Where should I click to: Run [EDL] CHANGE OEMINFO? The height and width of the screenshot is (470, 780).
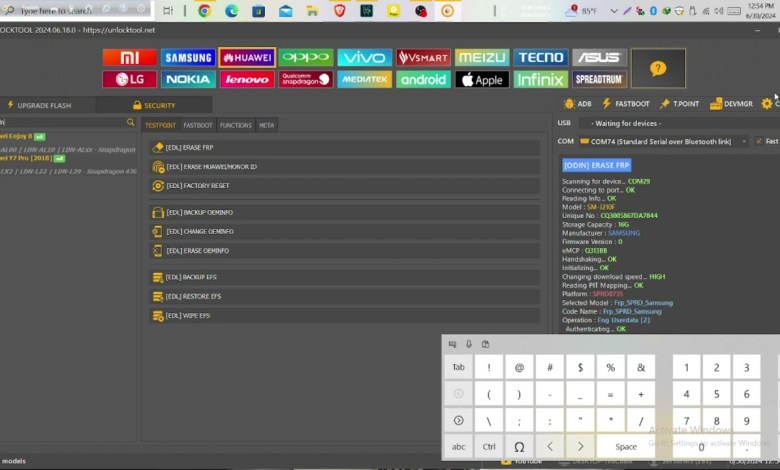[344, 231]
